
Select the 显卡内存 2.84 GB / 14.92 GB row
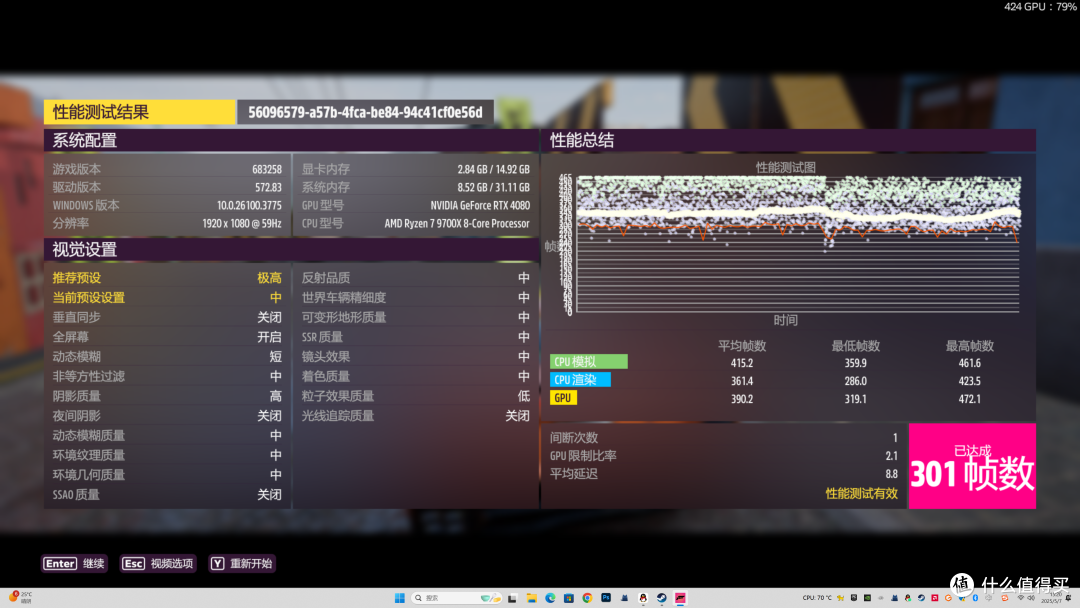tap(416, 169)
